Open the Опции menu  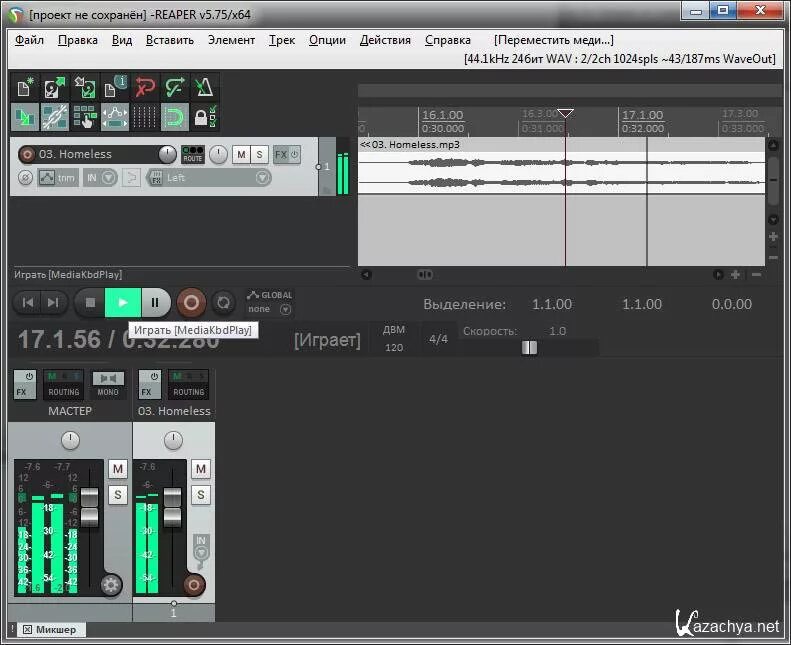tap(327, 40)
